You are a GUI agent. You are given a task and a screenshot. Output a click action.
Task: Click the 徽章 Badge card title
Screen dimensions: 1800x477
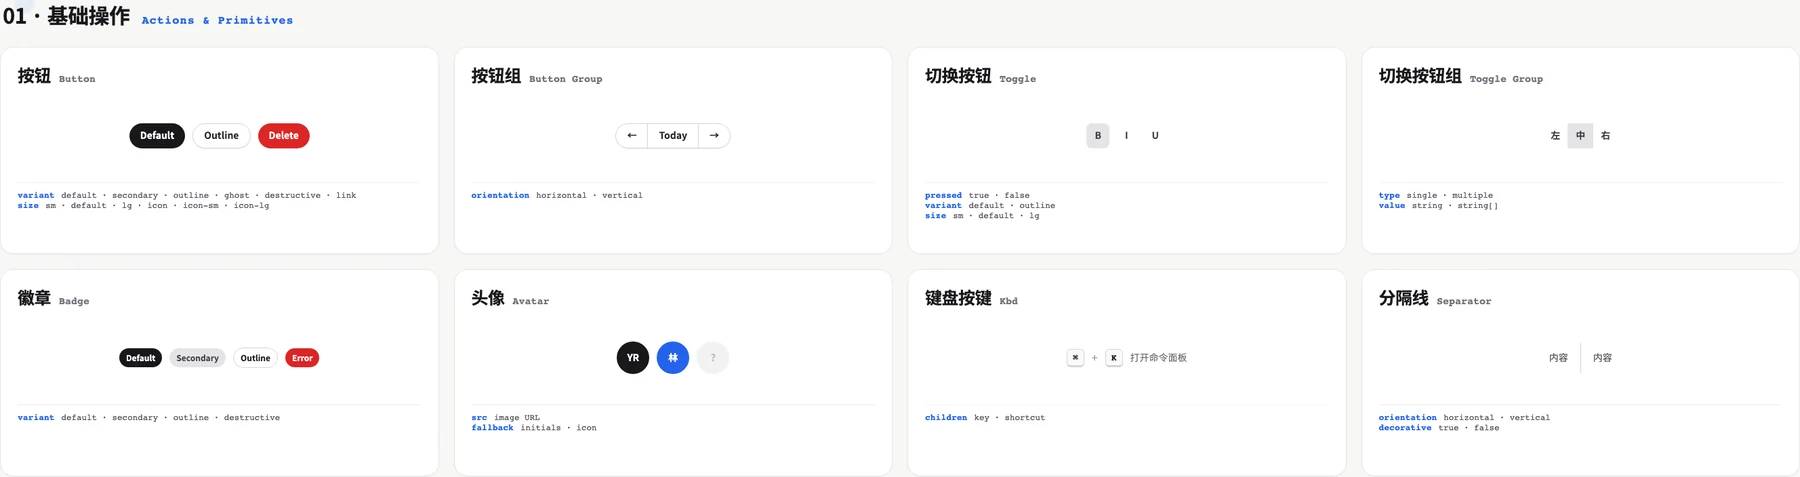[53, 298]
